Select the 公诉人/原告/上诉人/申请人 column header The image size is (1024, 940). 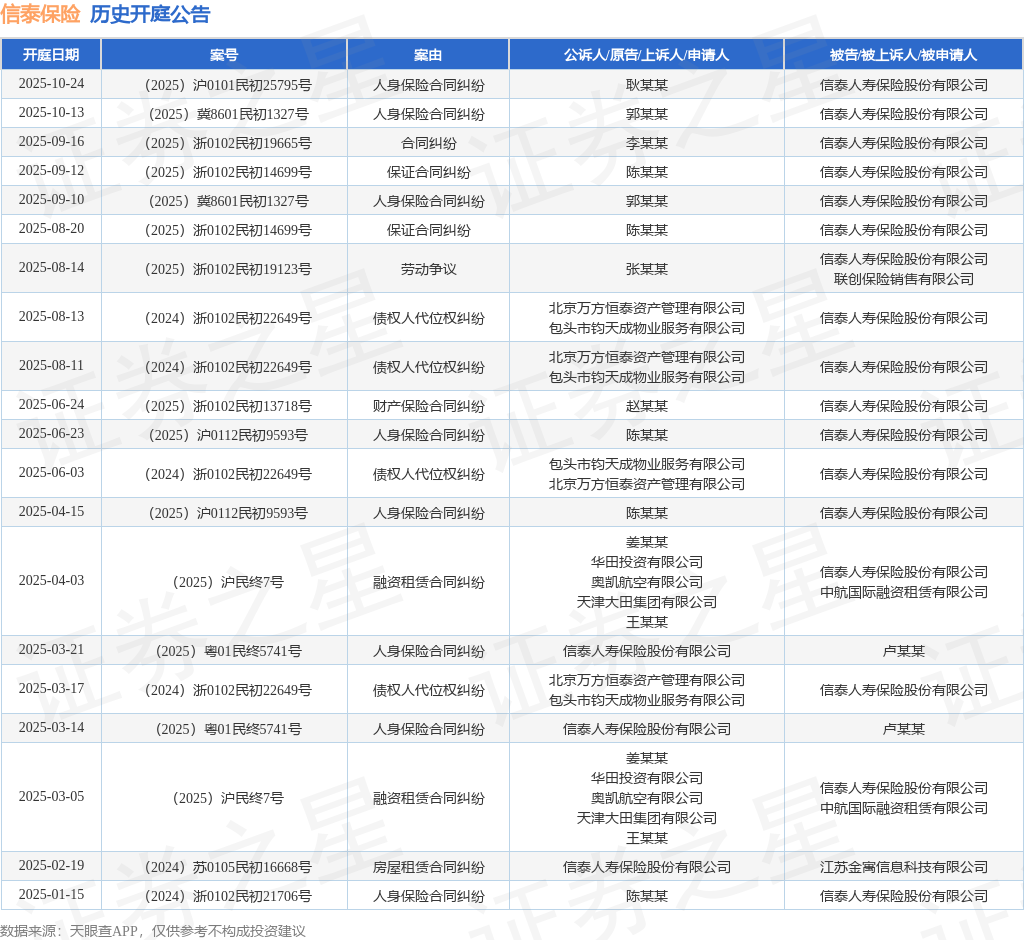click(647, 55)
